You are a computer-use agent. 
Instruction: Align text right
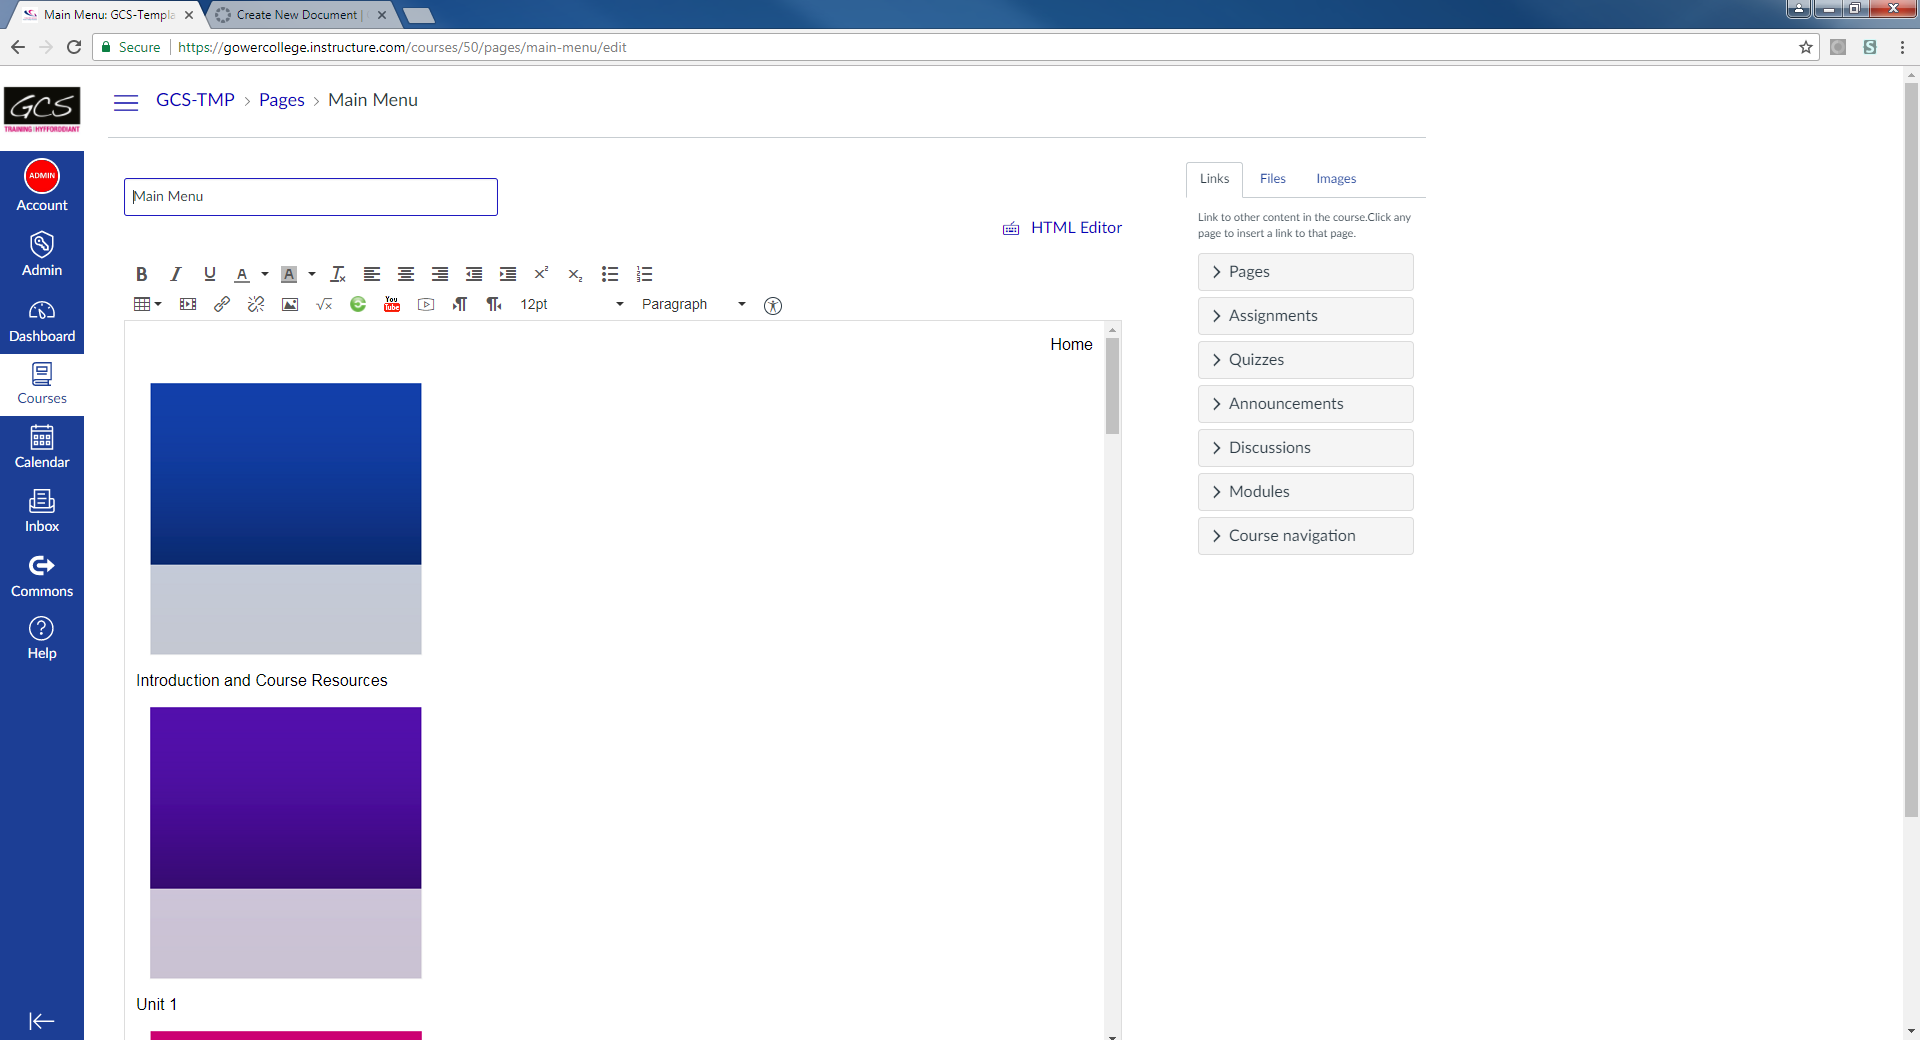tap(440, 274)
